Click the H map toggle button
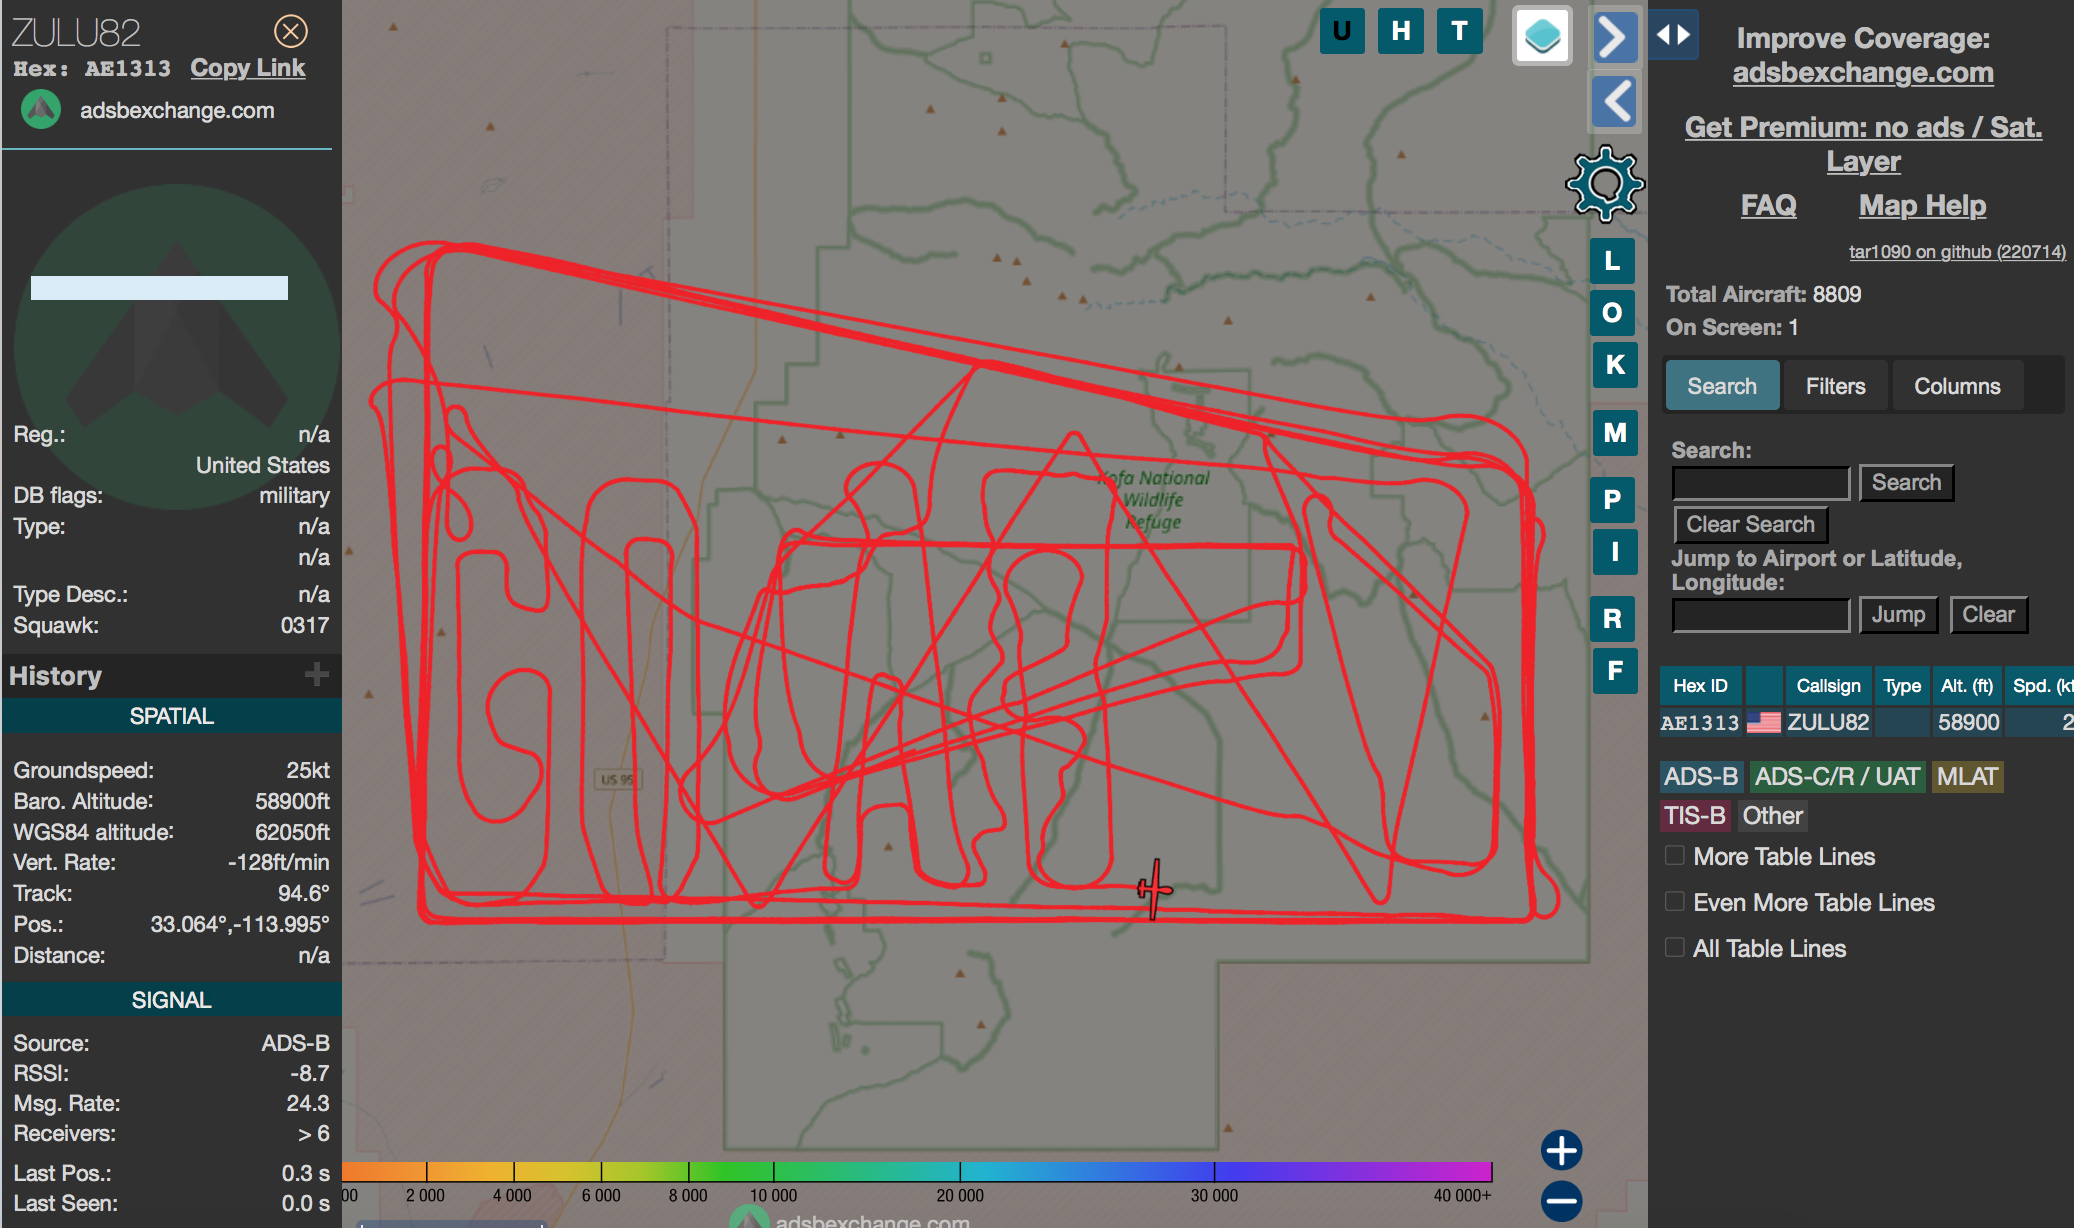 point(1401,31)
